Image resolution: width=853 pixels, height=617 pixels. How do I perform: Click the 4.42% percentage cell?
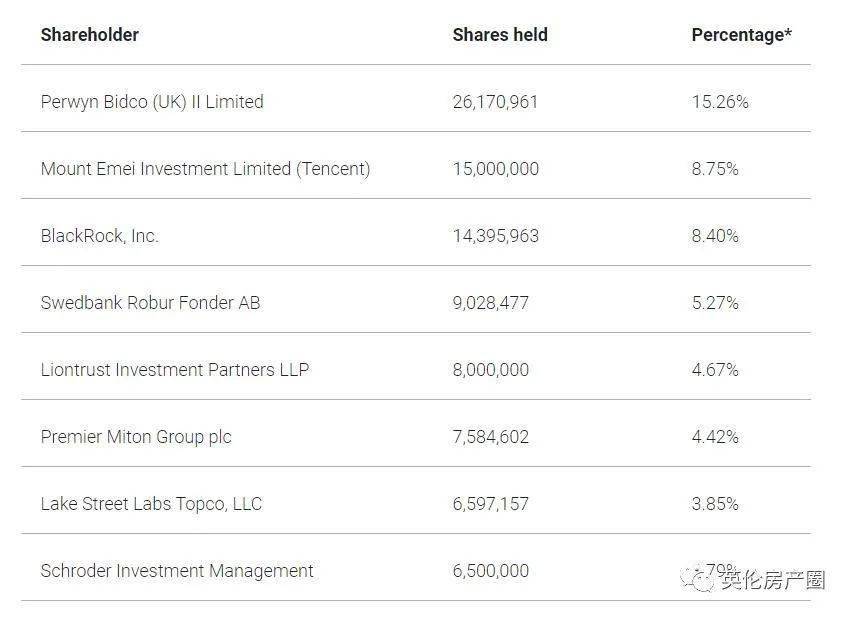coord(715,437)
